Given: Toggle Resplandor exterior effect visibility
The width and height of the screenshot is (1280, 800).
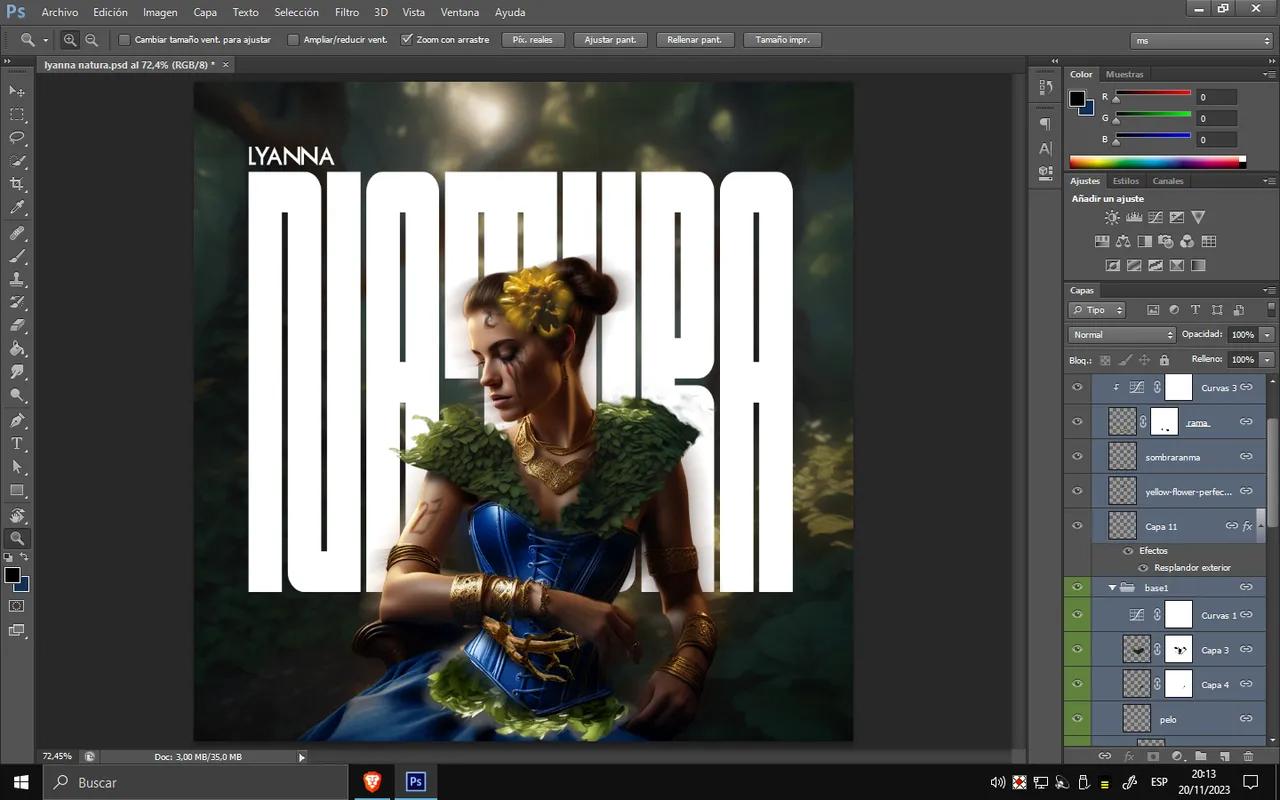Looking at the screenshot, I should (1143, 568).
